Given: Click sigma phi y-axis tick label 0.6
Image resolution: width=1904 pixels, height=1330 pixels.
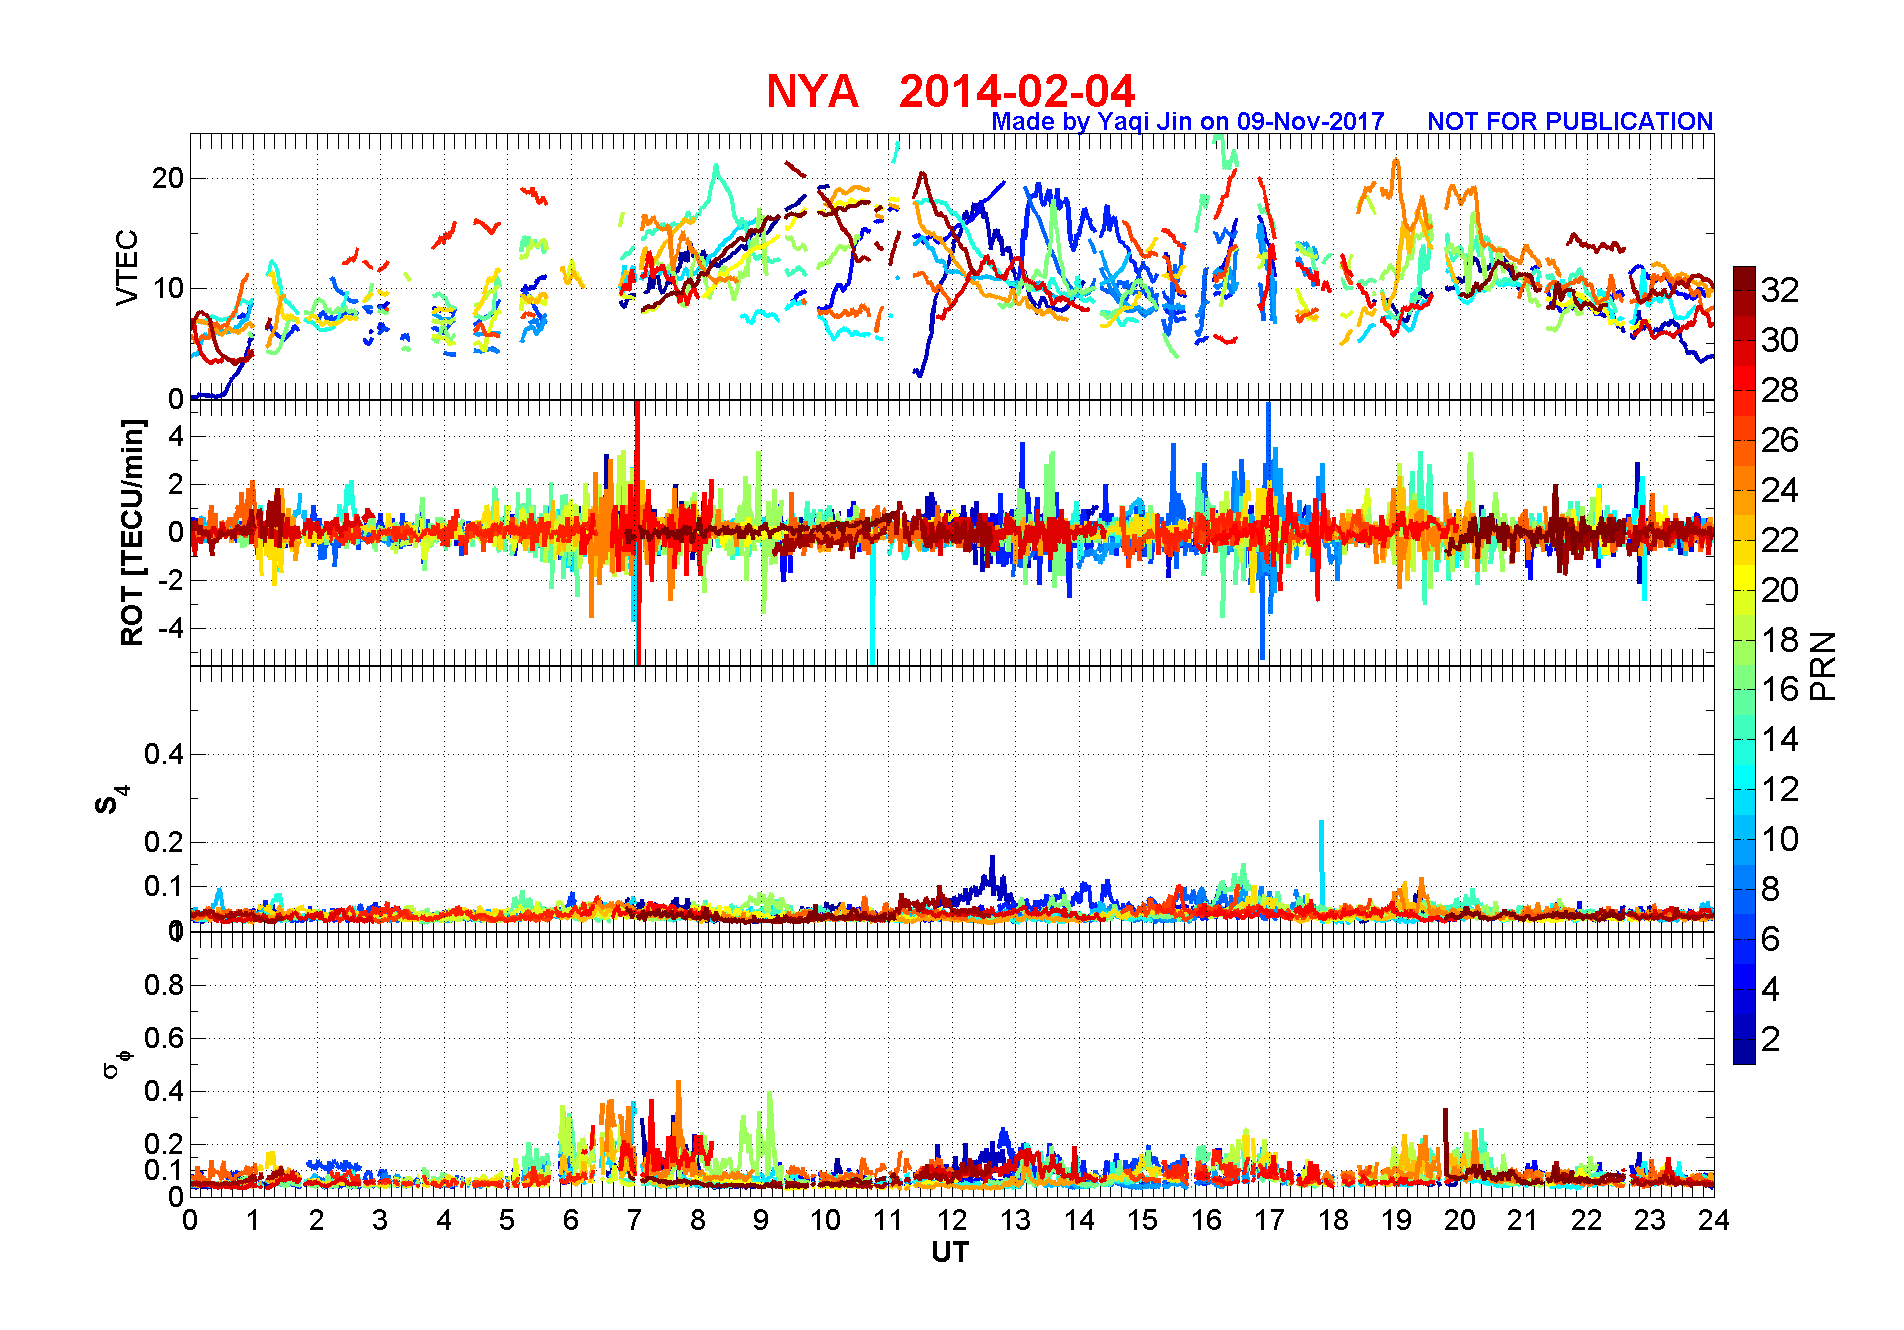Looking at the screenshot, I should pos(164,1038).
